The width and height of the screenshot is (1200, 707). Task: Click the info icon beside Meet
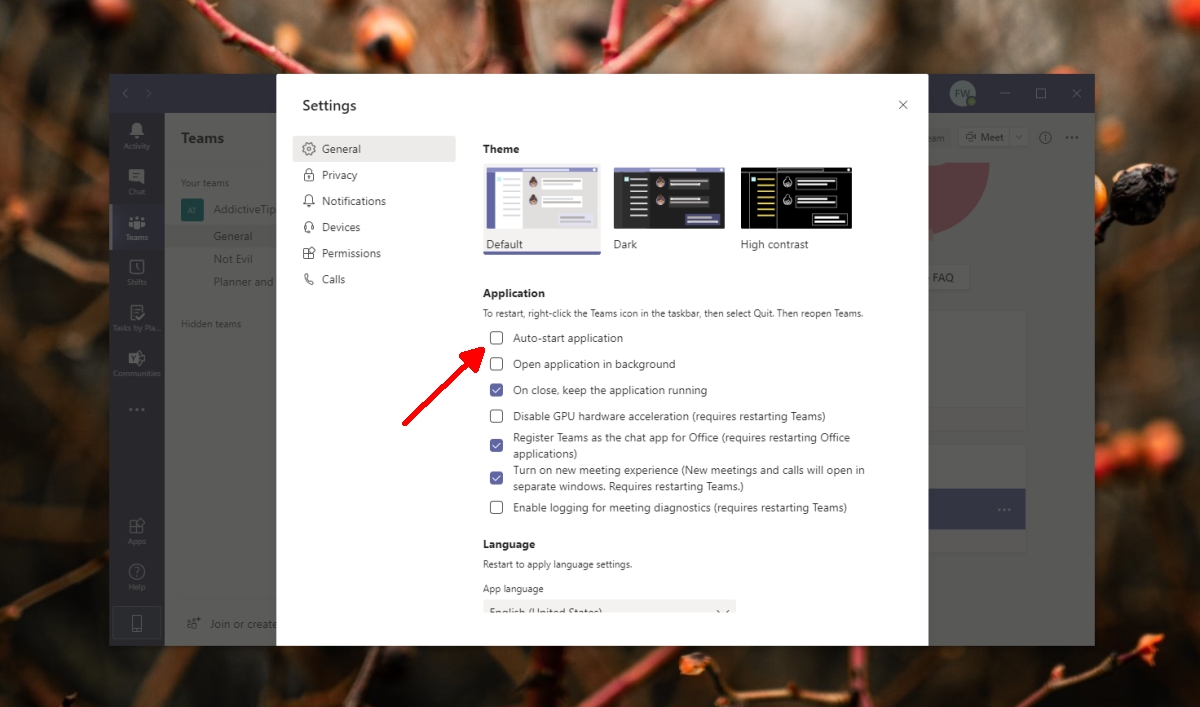(x=1046, y=137)
